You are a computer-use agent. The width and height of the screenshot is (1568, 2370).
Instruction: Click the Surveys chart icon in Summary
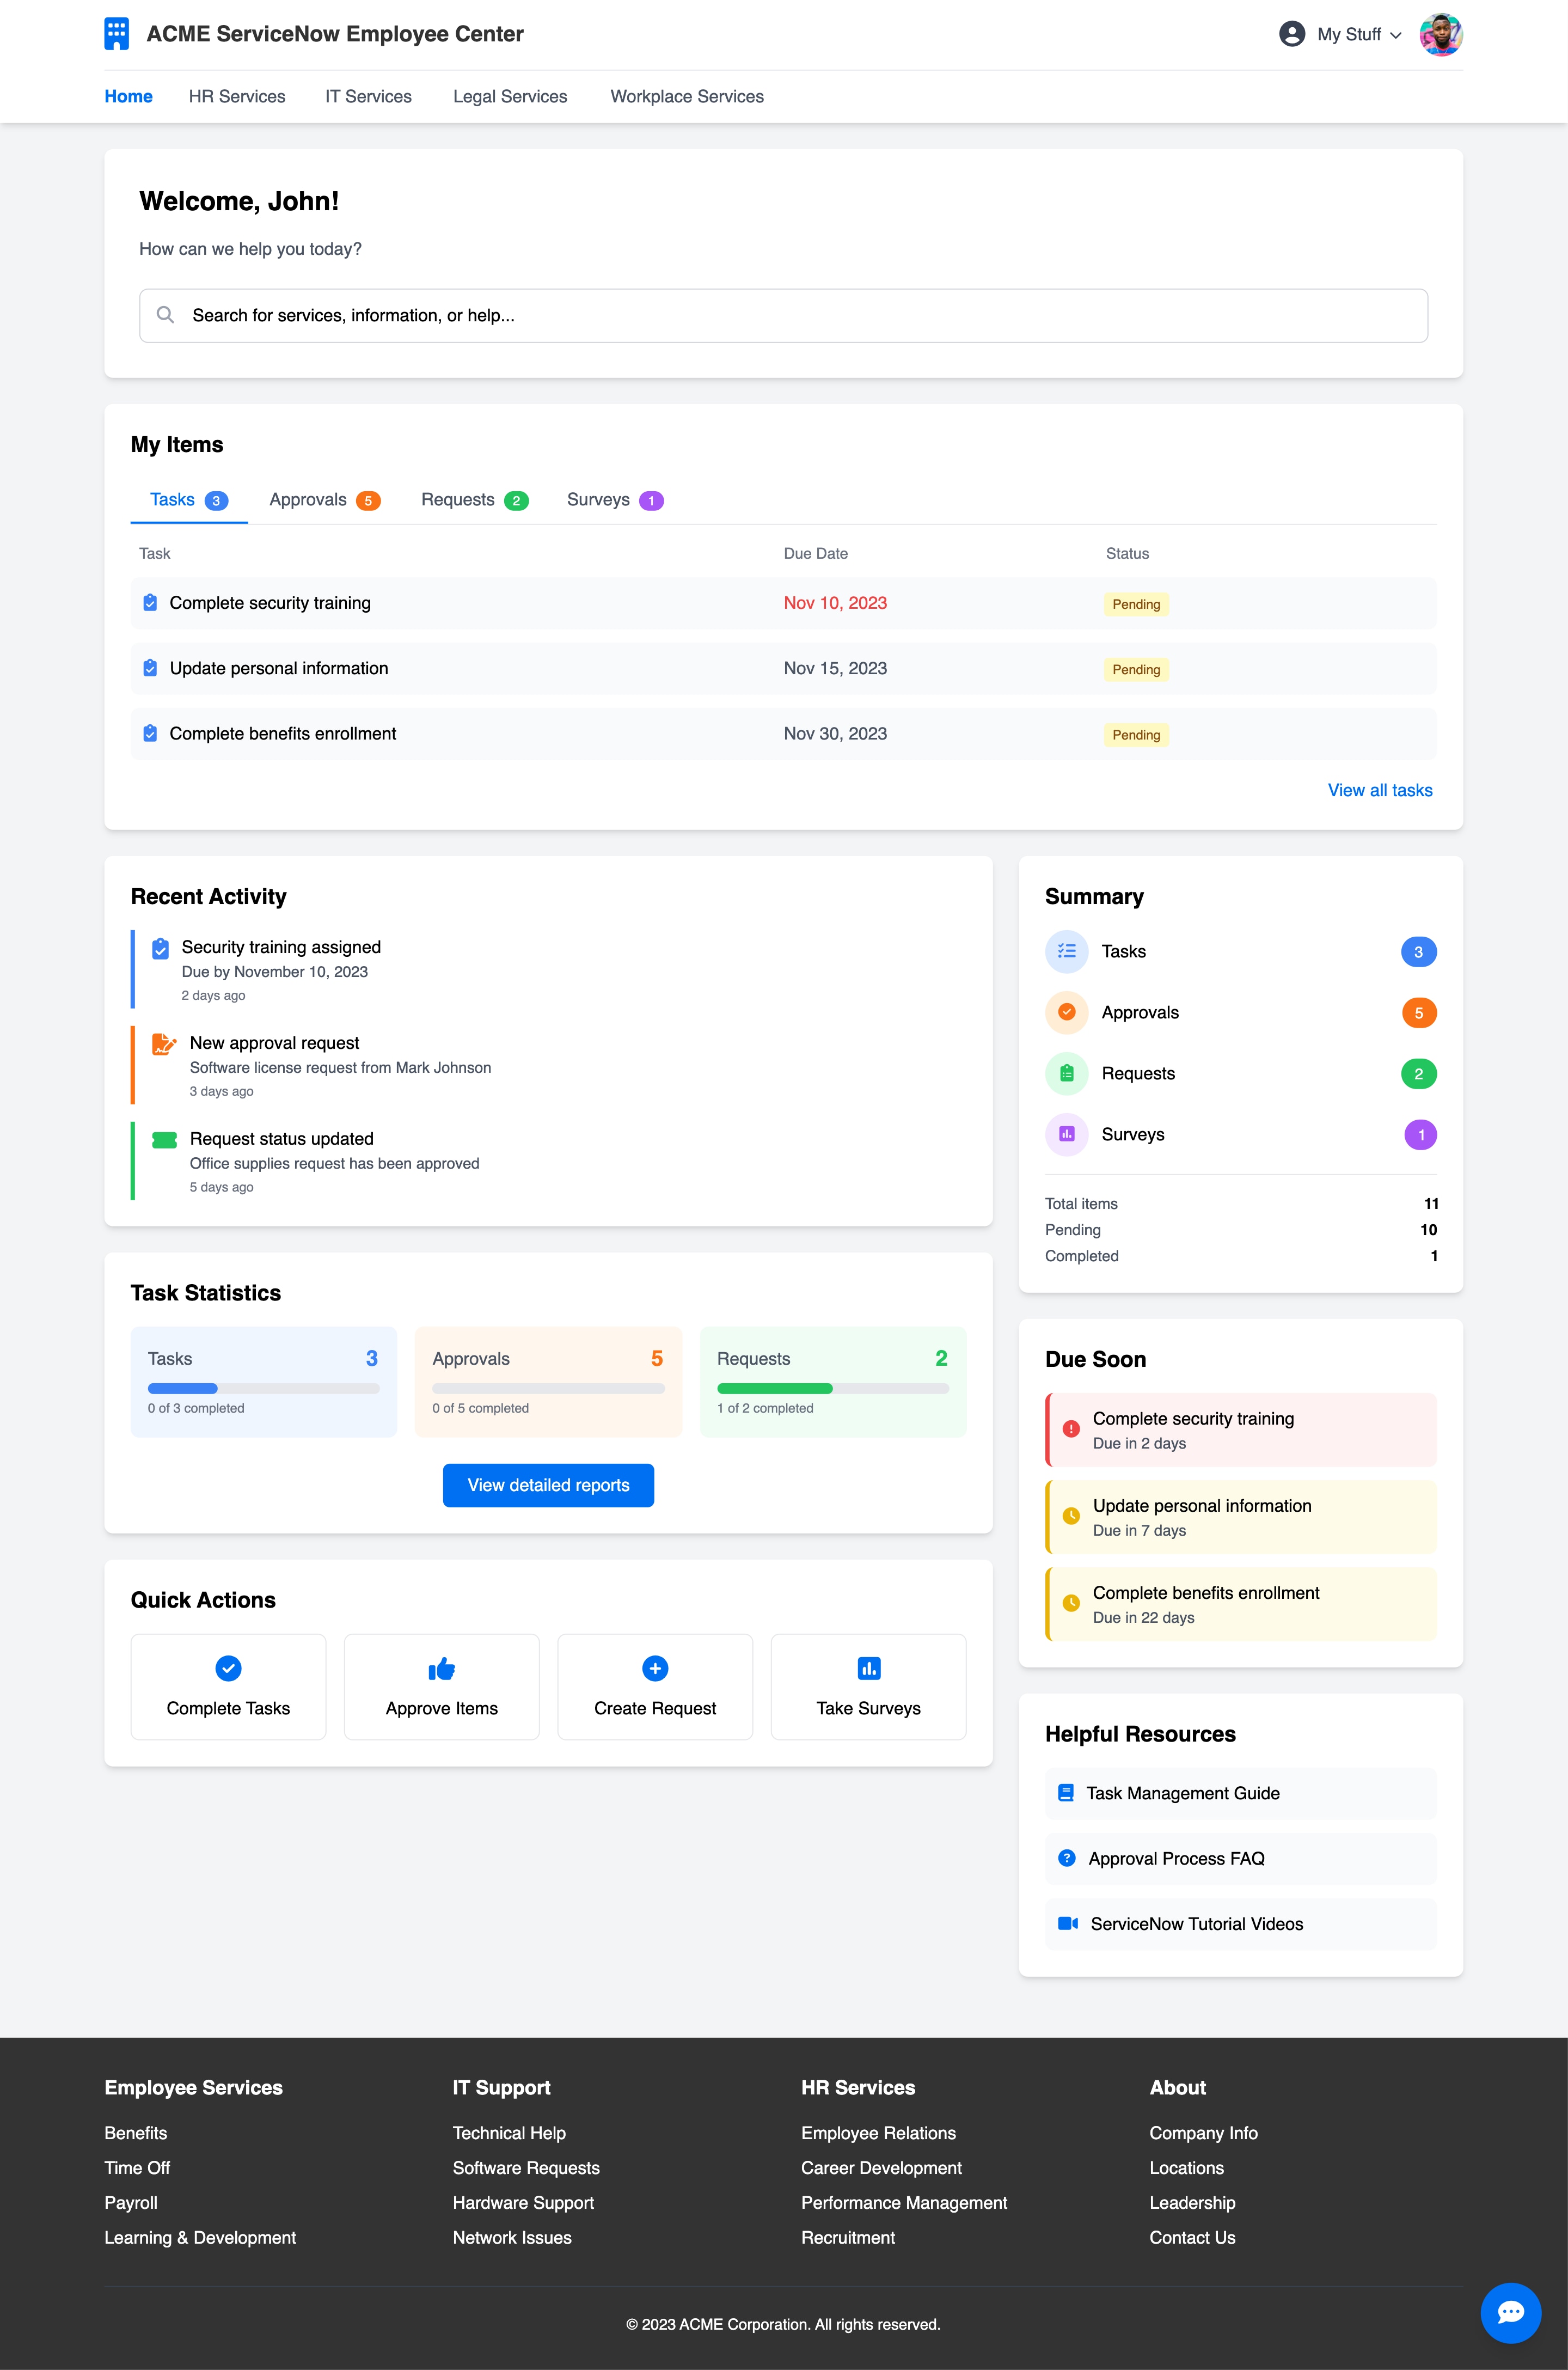pyautogui.click(x=1067, y=1134)
